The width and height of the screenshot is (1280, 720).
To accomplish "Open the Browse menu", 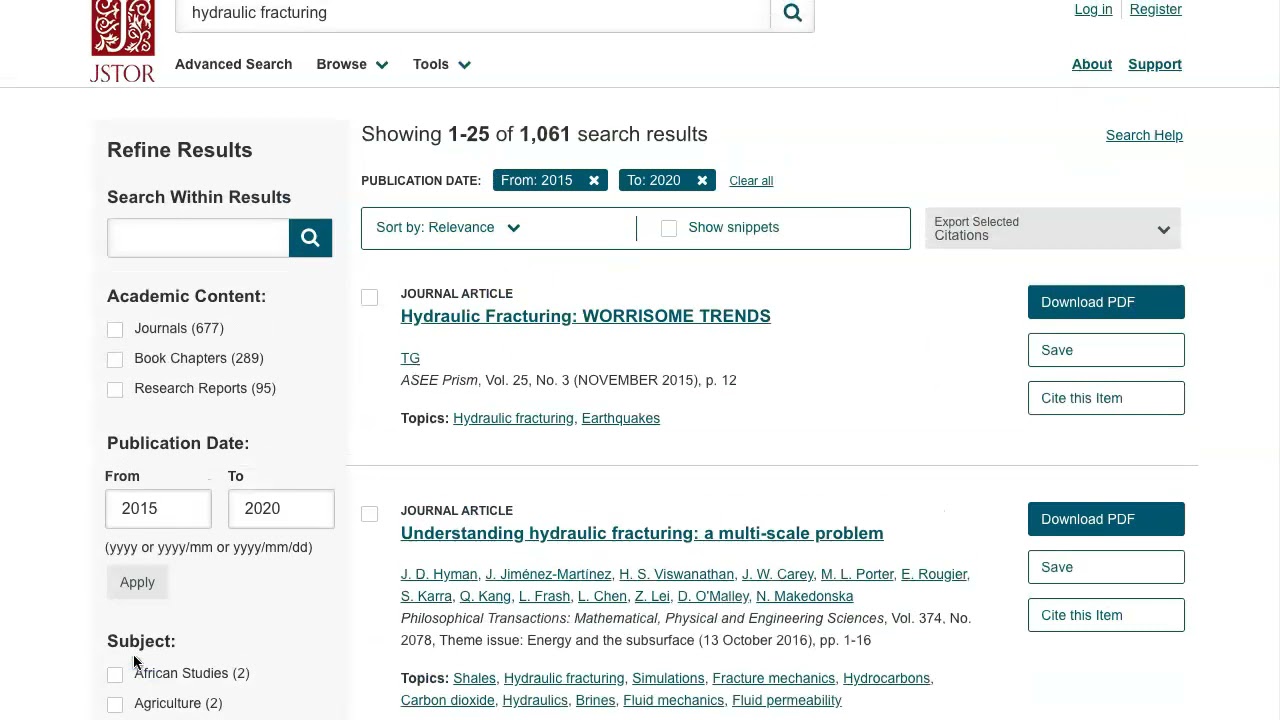I will click(x=352, y=64).
